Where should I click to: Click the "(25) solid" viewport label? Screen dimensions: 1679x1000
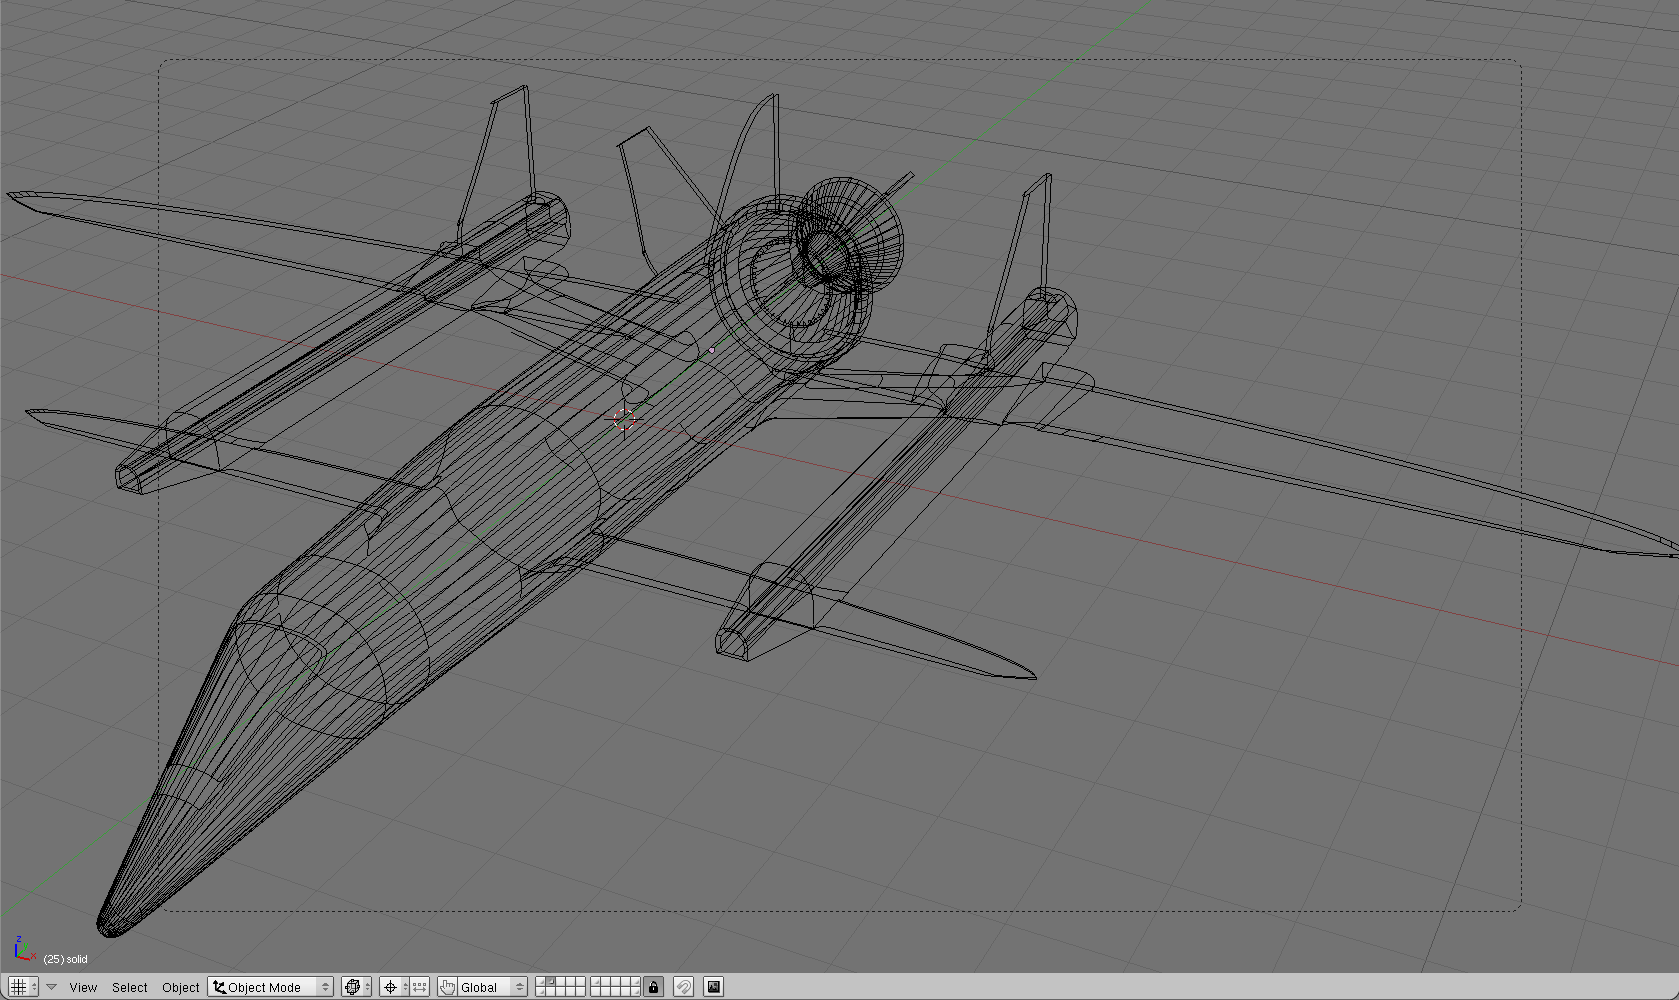click(65, 959)
